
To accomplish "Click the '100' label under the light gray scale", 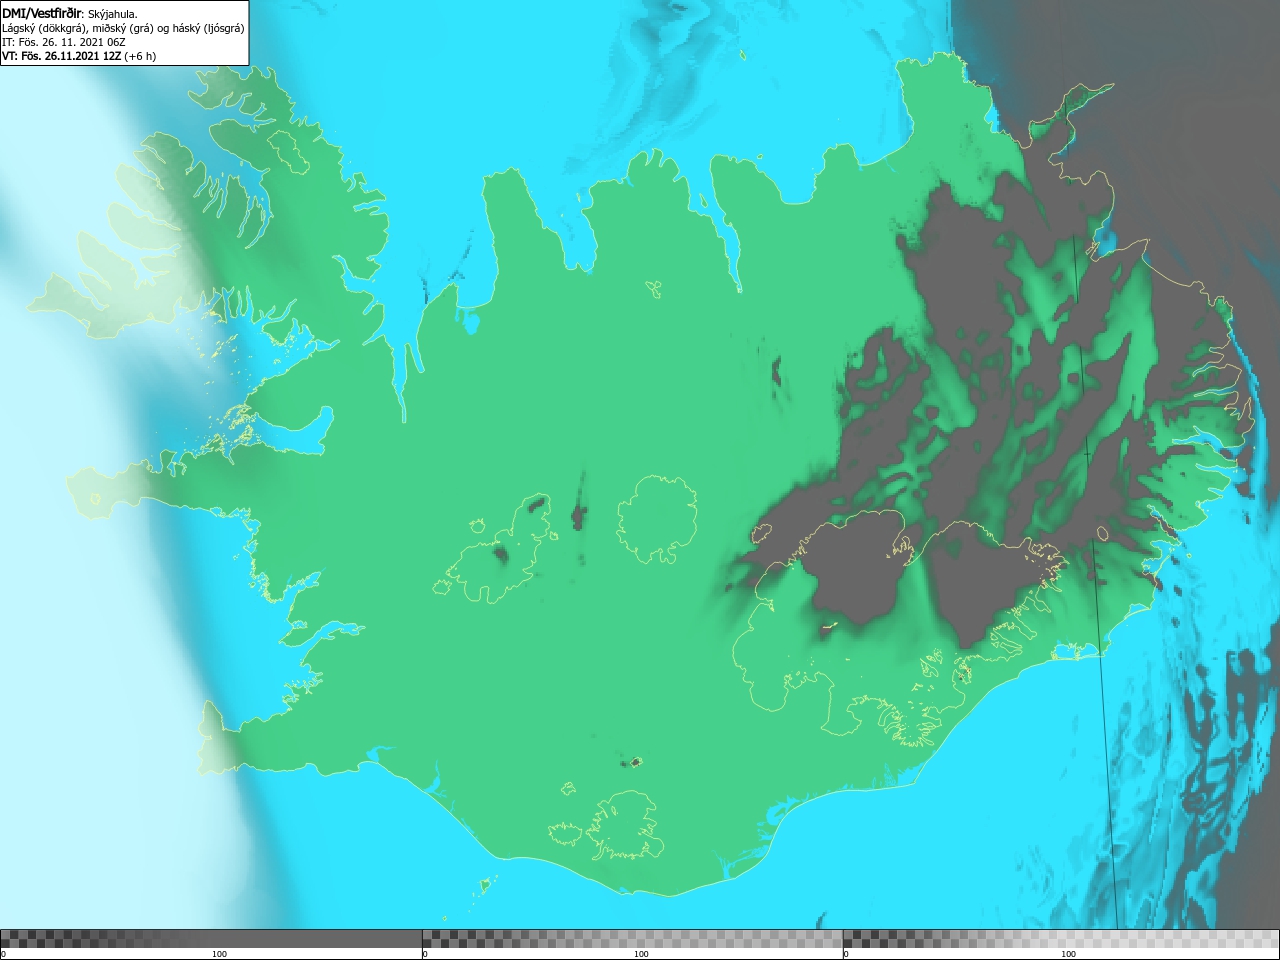I will [1068, 954].
